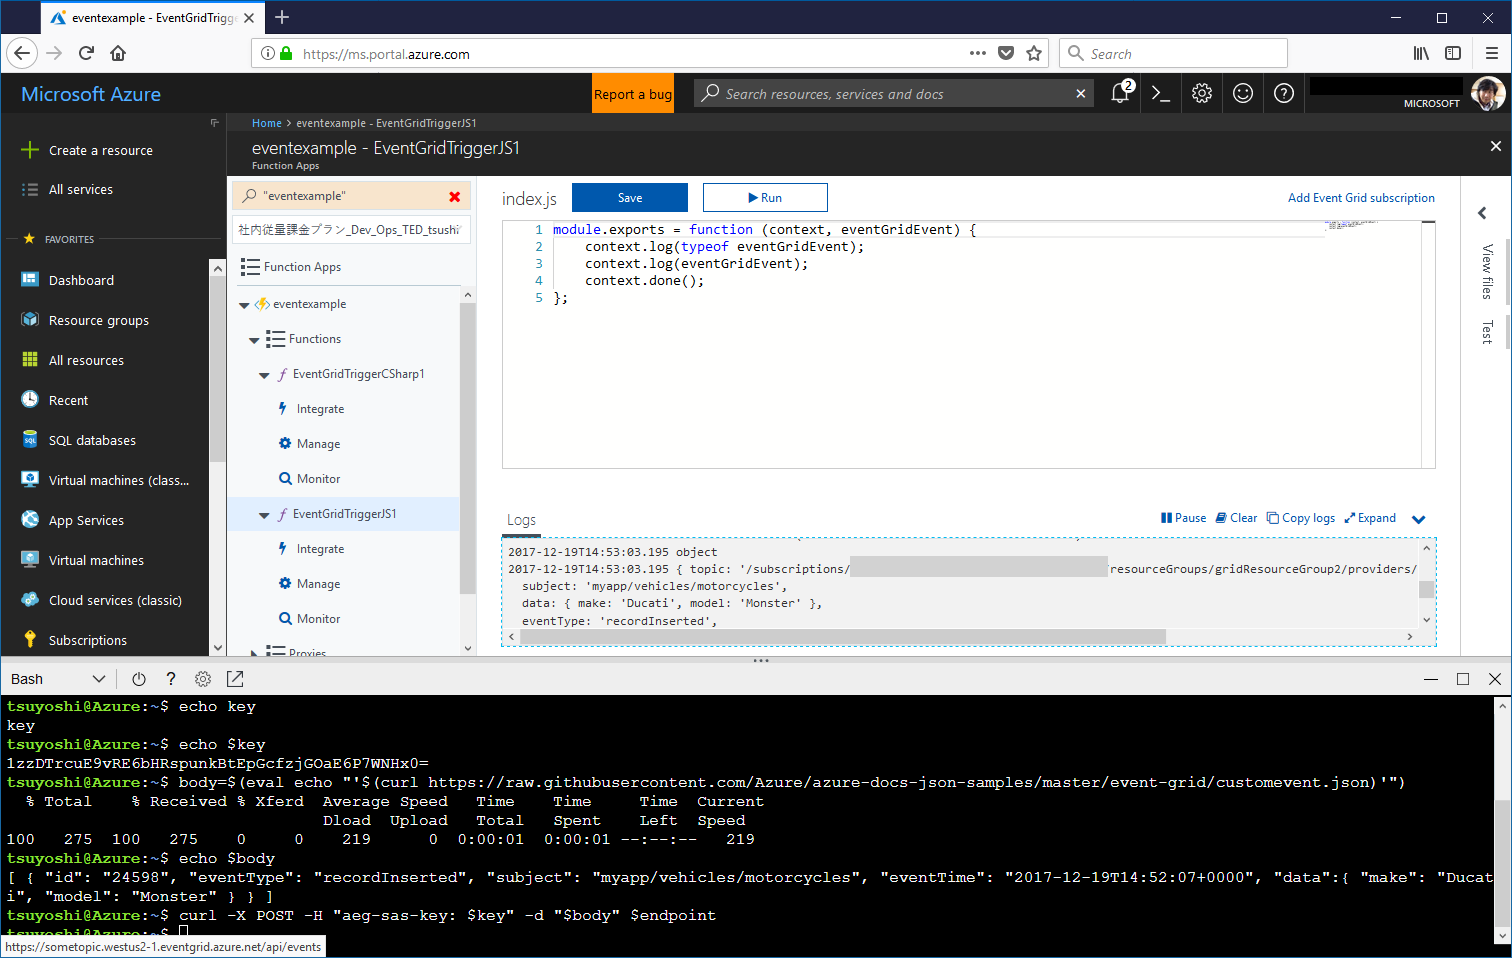Viewport: 1512px width, 958px height.
Task: Collapse the EventGridTriggerCSharp1 node
Action: click(x=264, y=375)
